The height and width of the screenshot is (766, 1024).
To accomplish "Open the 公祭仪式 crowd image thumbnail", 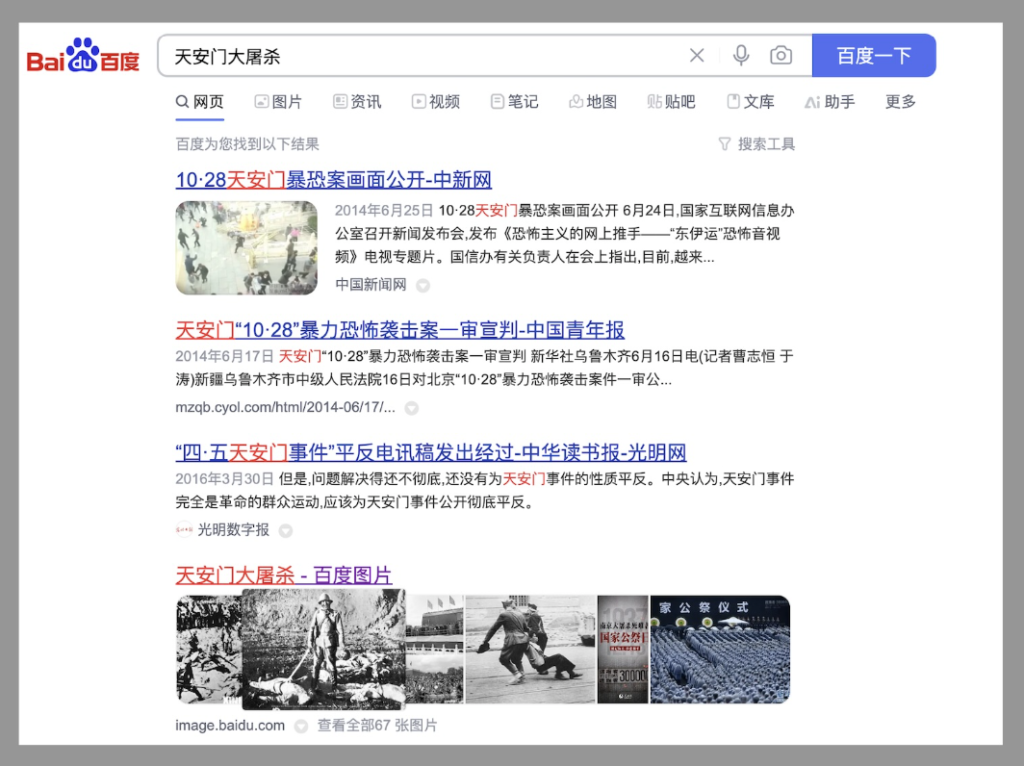I will point(720,649).
